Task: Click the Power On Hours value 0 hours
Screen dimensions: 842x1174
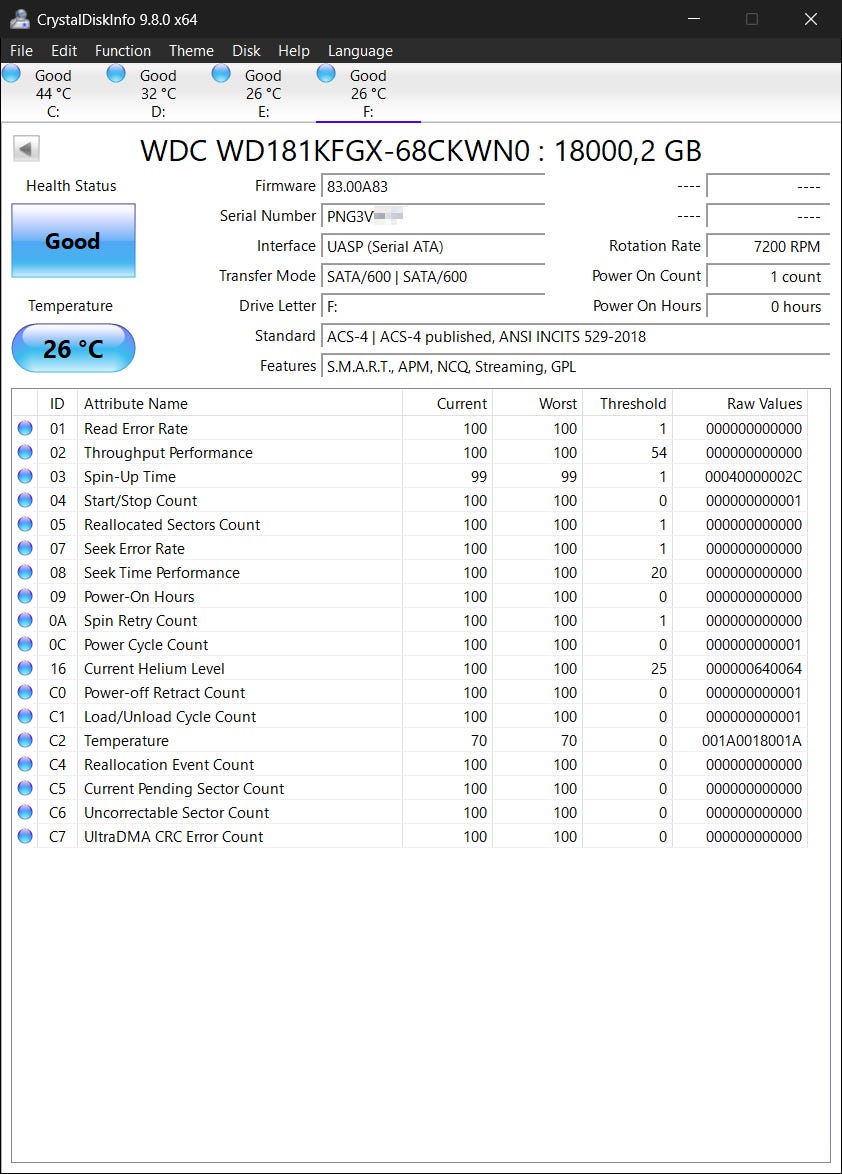Action: coord(768,306)
